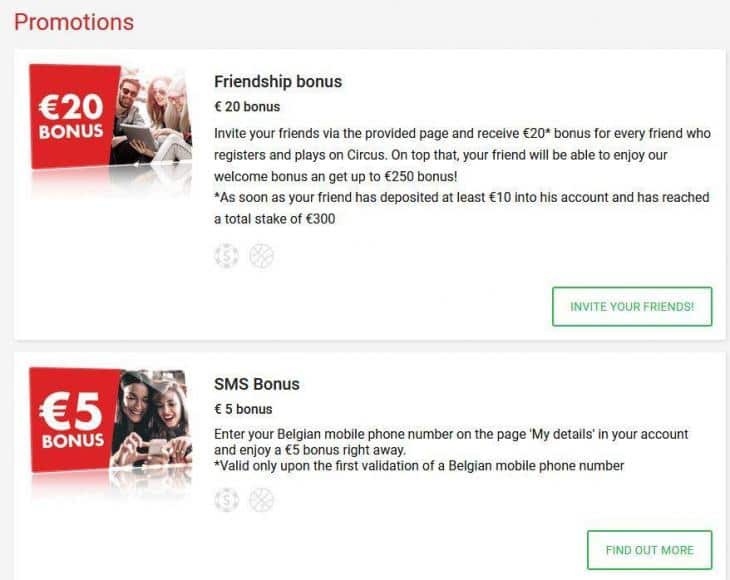The image size is (730, 580).
Task: Click the casino chip icon under Friendship bonus
Action: [x=227, y=256]
